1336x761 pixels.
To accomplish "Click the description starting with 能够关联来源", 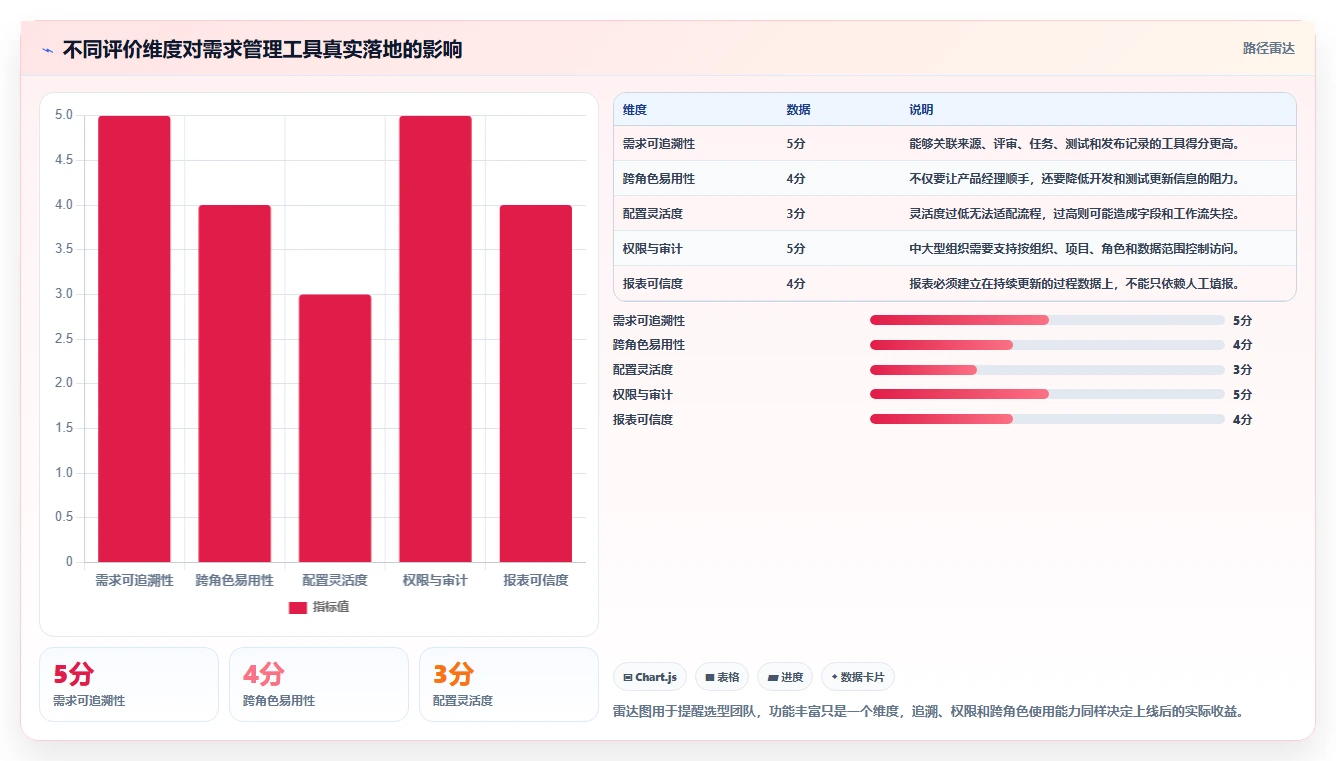I will 1075,144.
